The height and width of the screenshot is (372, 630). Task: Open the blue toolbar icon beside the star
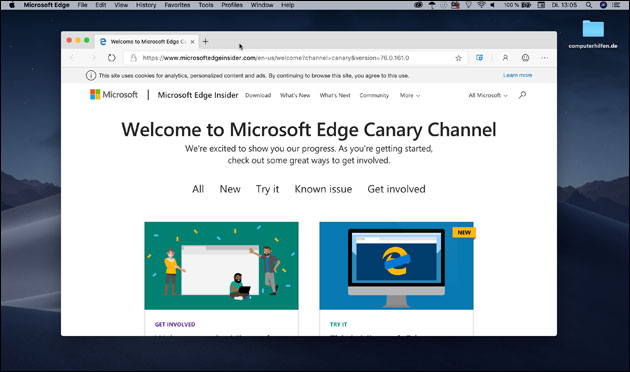point(479,58)
